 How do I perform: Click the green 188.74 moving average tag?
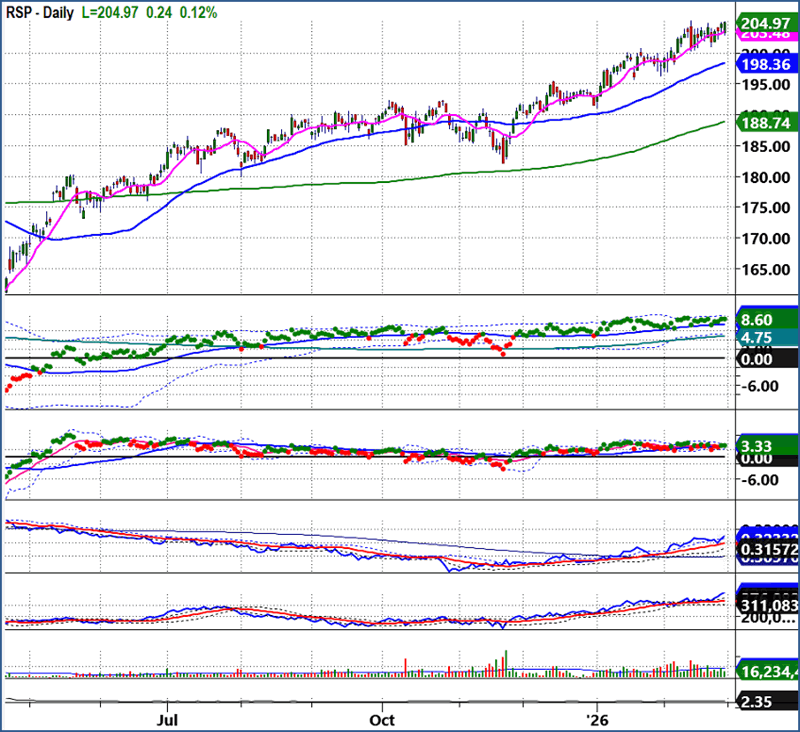pos(765,122)
